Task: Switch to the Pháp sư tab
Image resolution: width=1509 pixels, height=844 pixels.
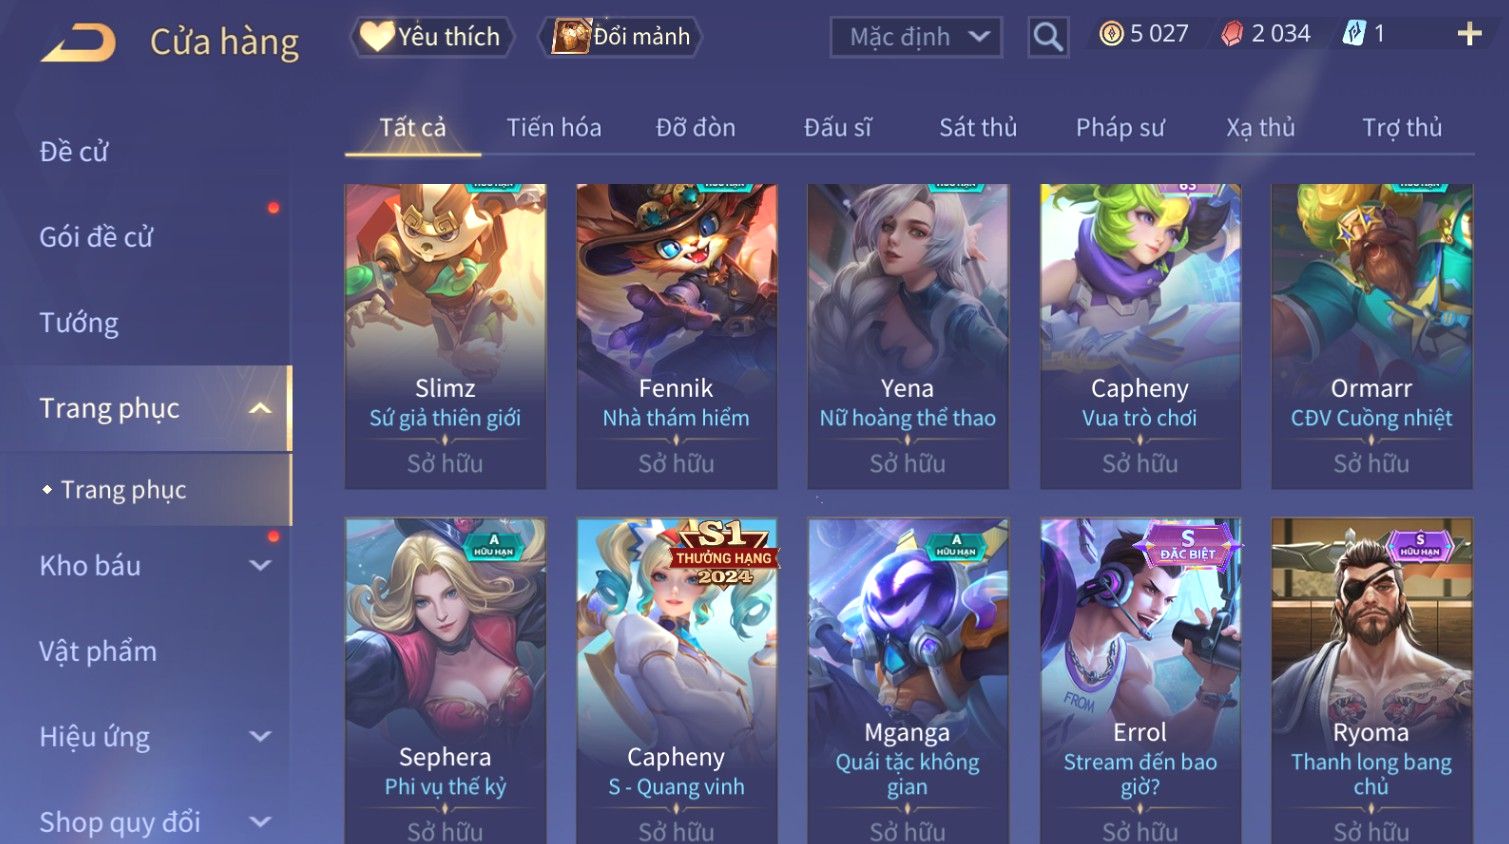Action: point(1120,128)
